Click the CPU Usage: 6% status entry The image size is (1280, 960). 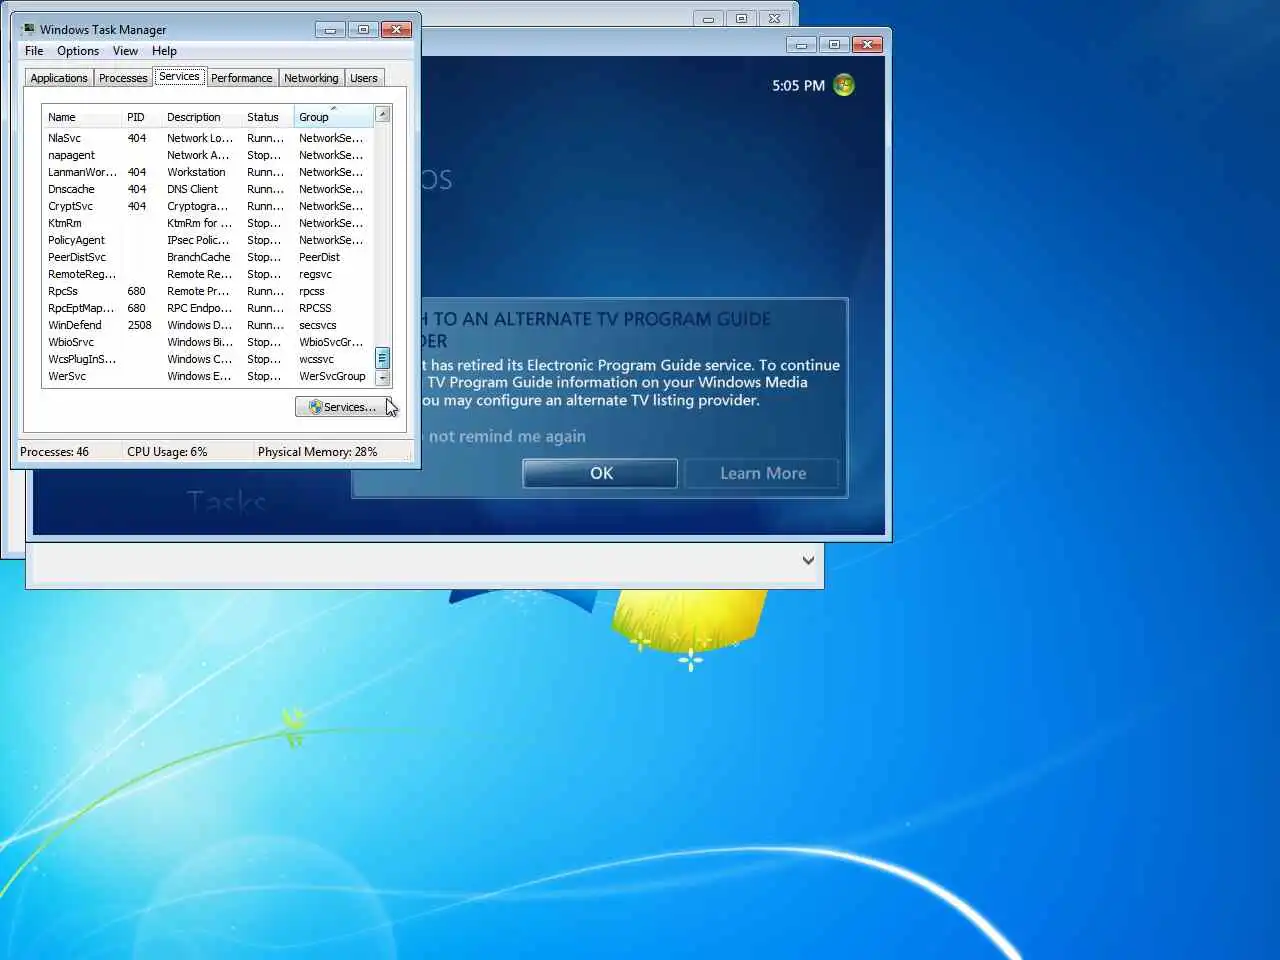tap(167, 452)
